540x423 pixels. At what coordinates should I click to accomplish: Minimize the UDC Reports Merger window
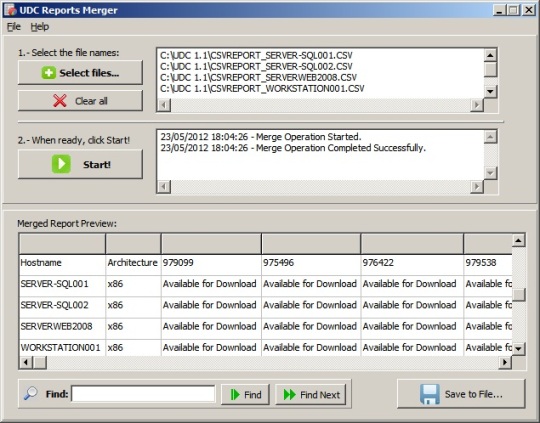[499, 10]
